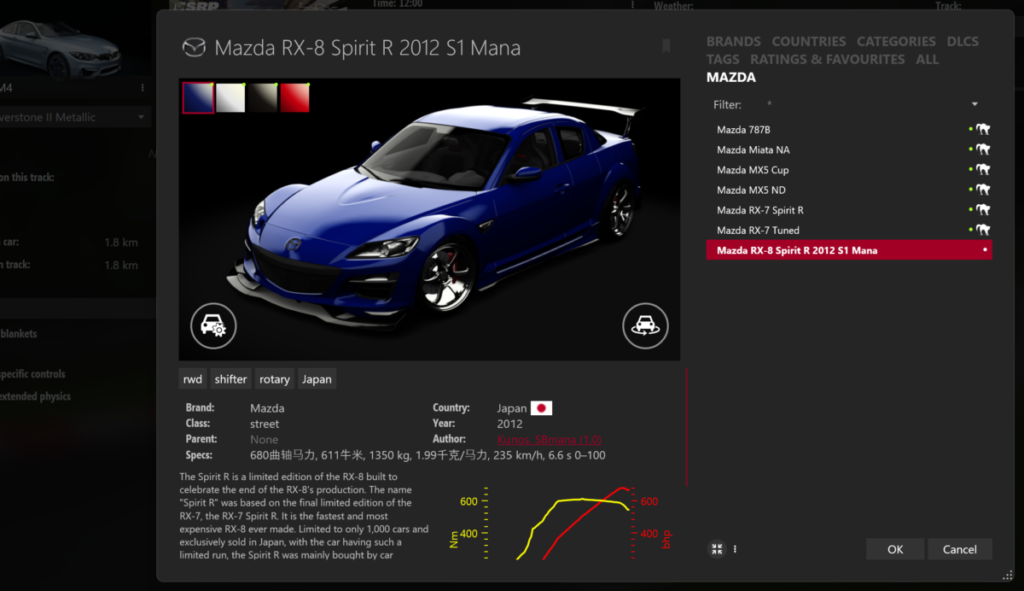Viewport: 1024px width, 591px height.
Task: Select Mazda RX-8 Spirit R 2012 S1 Mana row
Action: (x=849, y=250)
